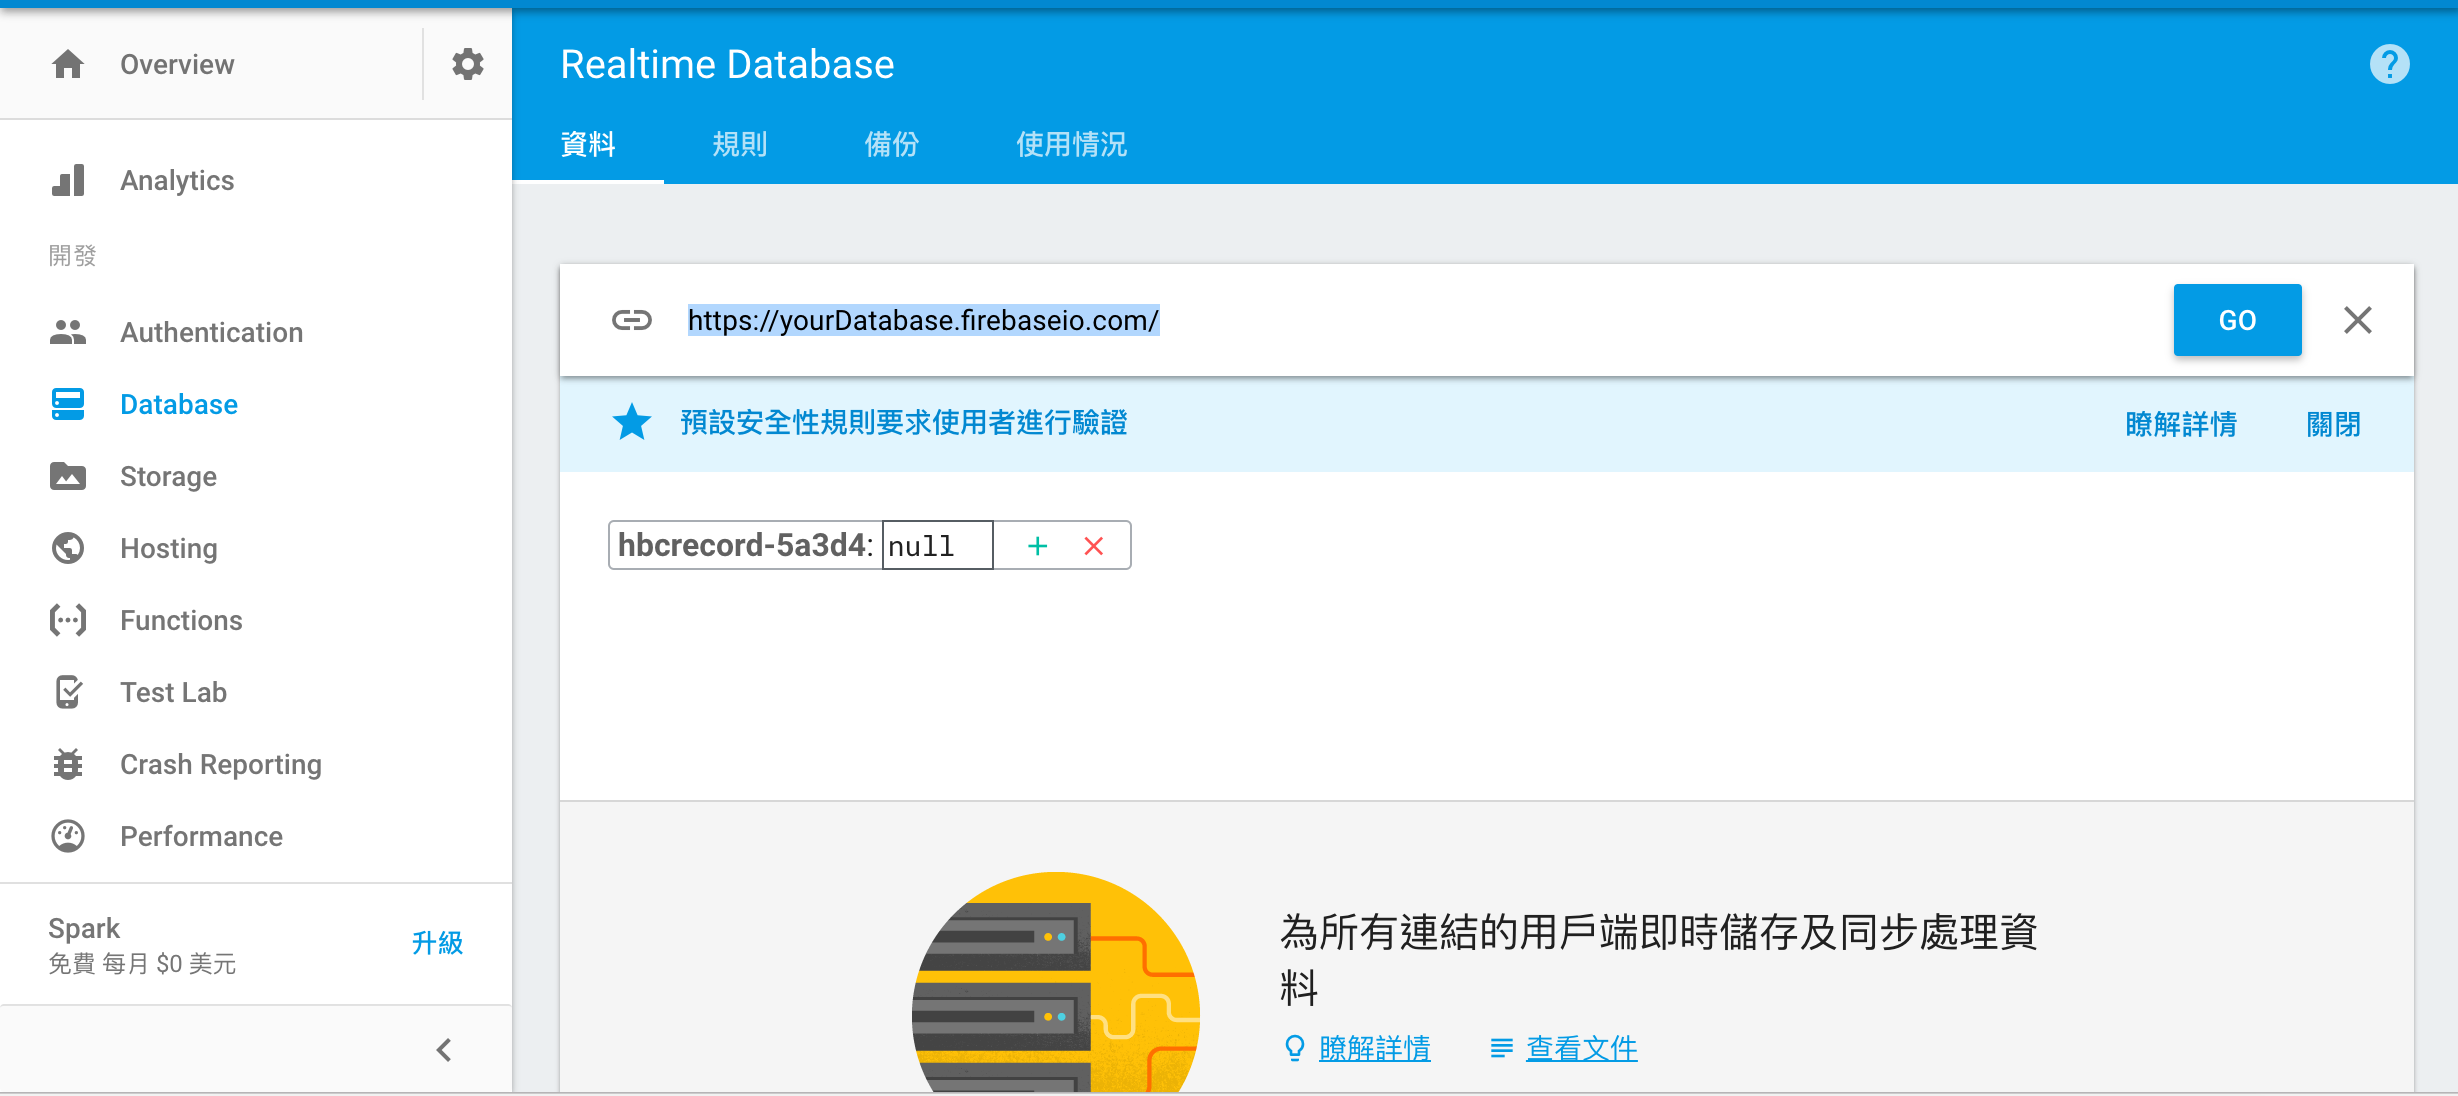Image resolution: width=2458 pixels, height=1096 pixels.
Task: Open Crash Reporting in sidebar
Action: (220, 765)
